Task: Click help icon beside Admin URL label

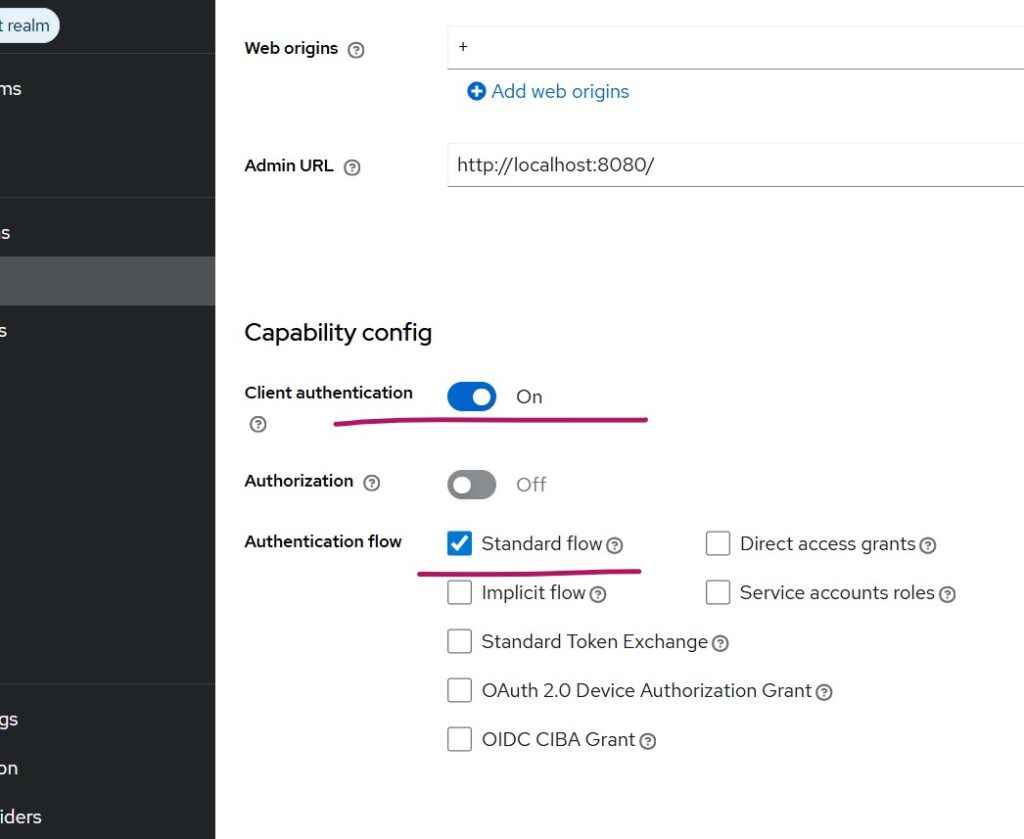Action: pyautogui.click(x=352, y=168)
